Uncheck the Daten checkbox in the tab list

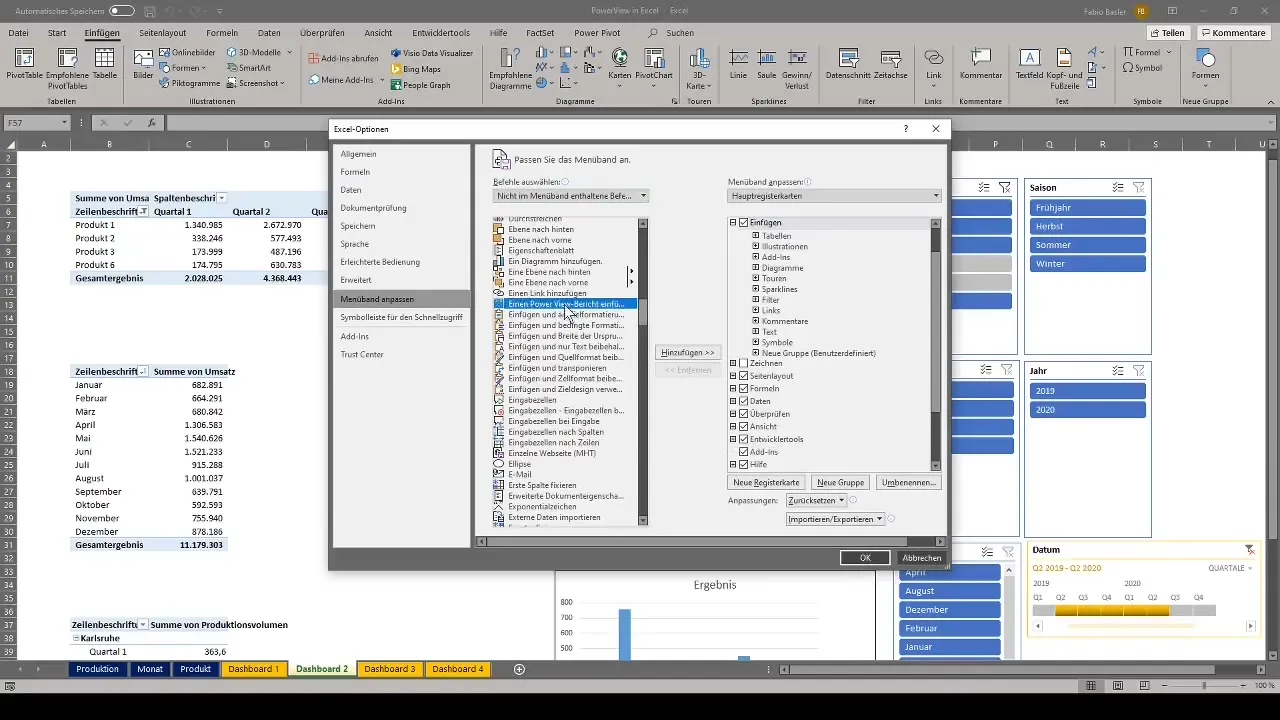[743, 401]
